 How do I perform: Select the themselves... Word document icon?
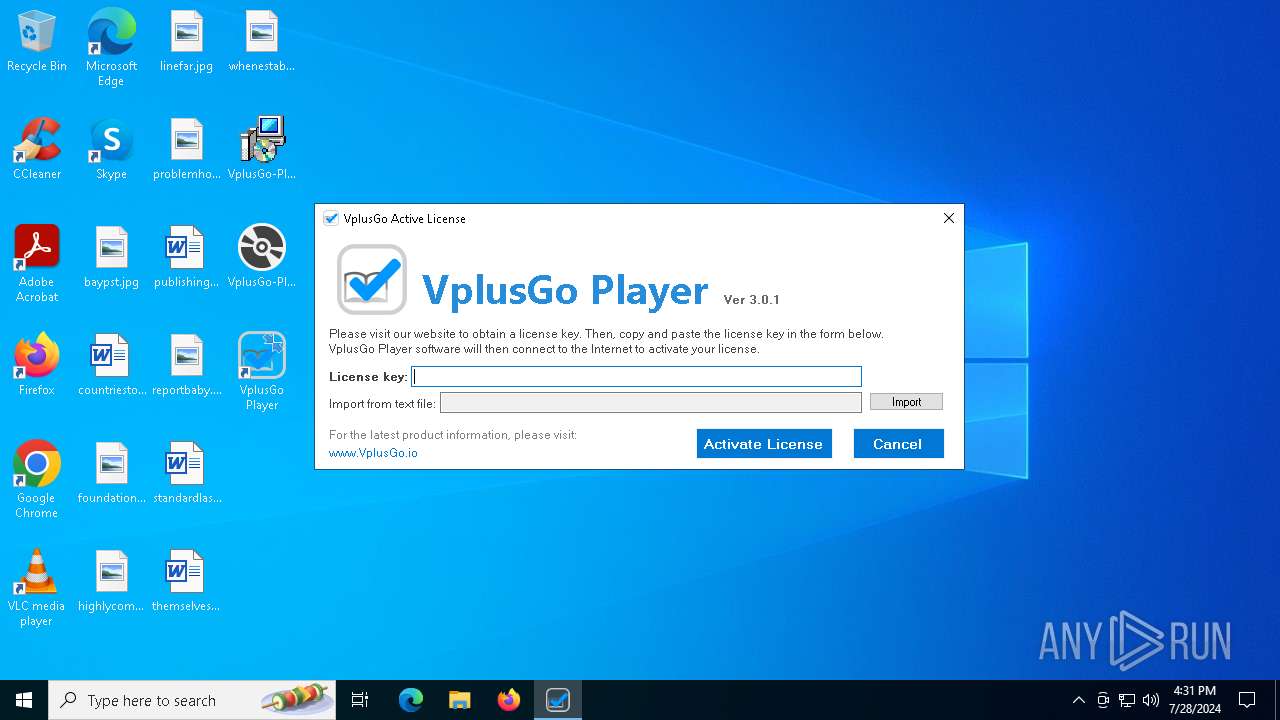(186, 582)
